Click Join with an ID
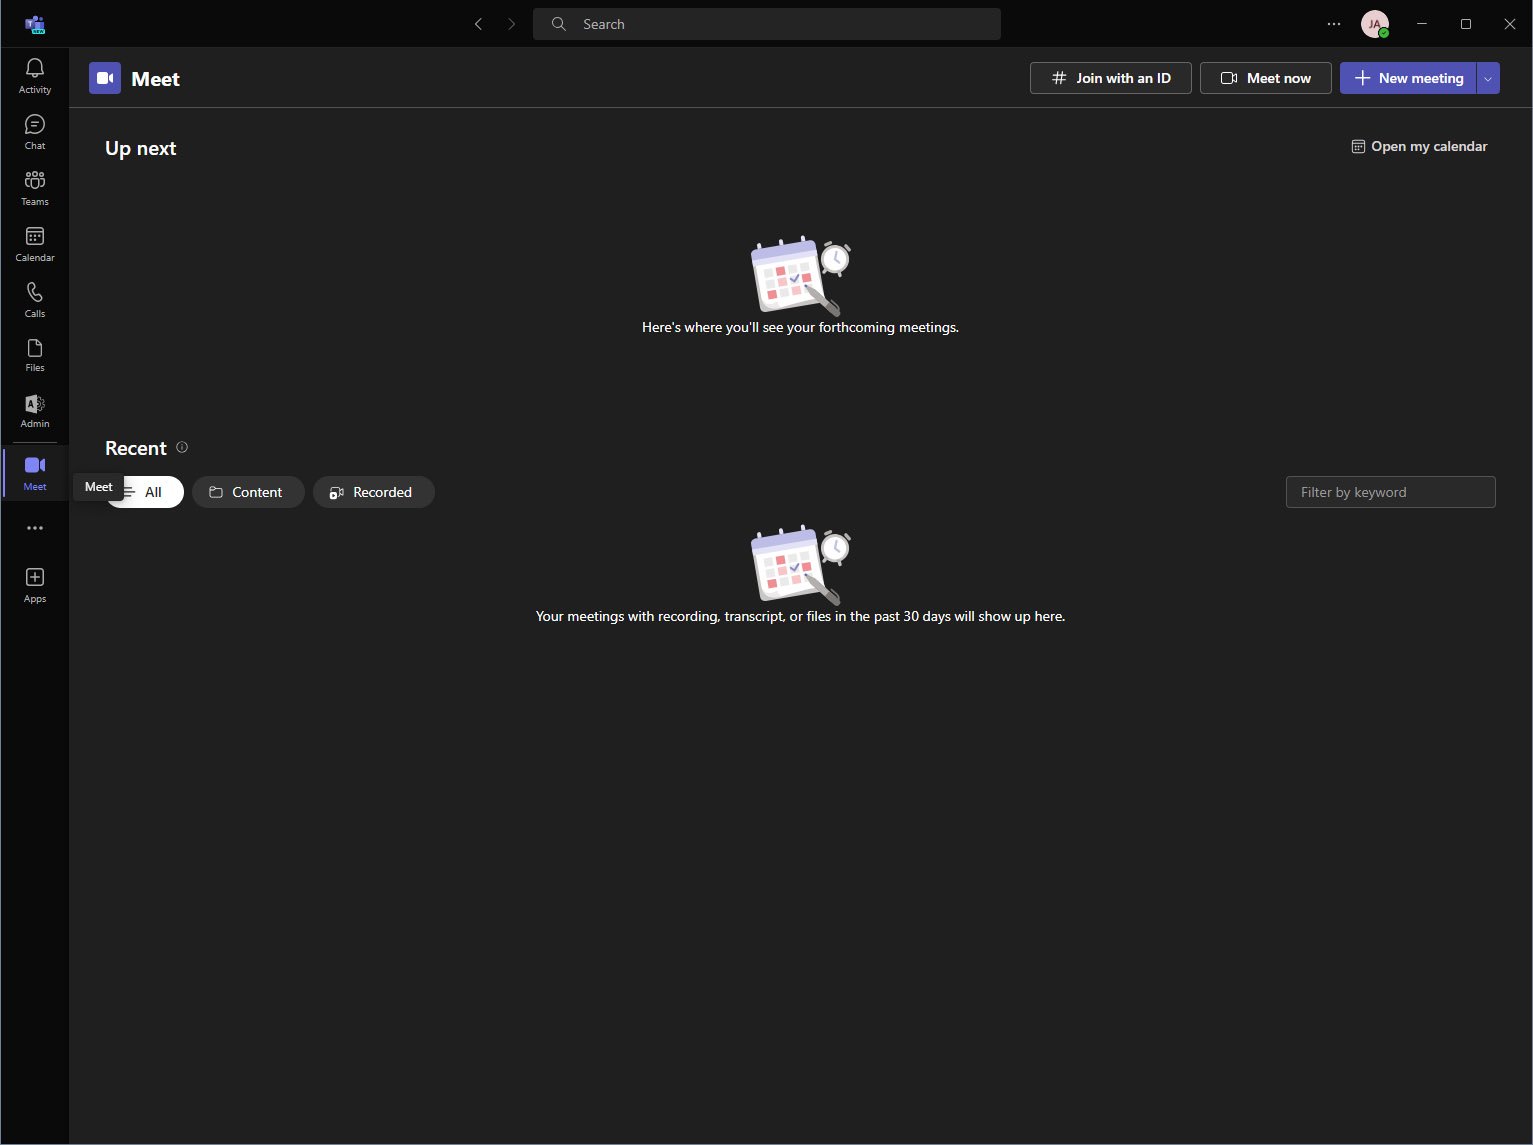1533x1145 pixels. point(1111,78)
